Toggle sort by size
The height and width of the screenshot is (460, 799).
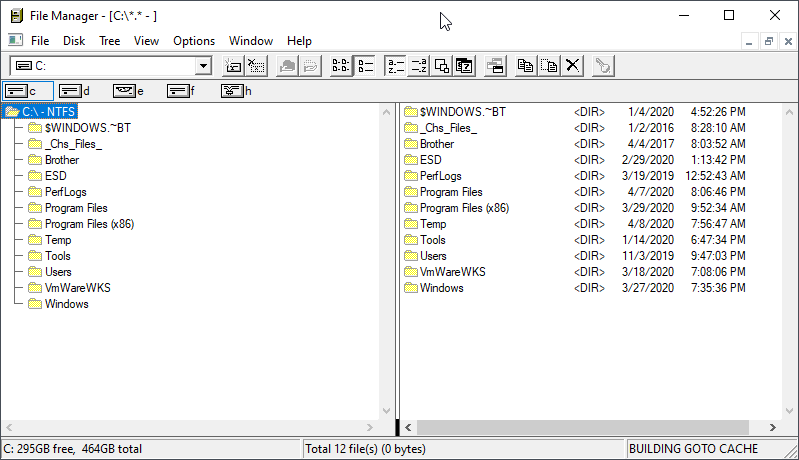click(x=441, y=66)
